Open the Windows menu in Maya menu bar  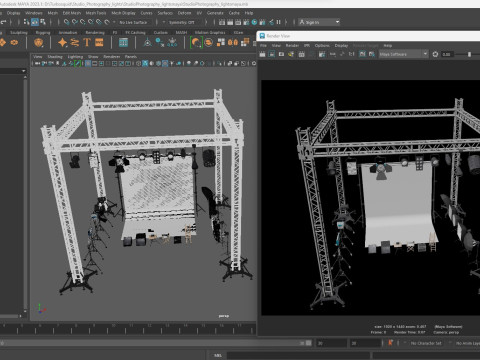34,13
